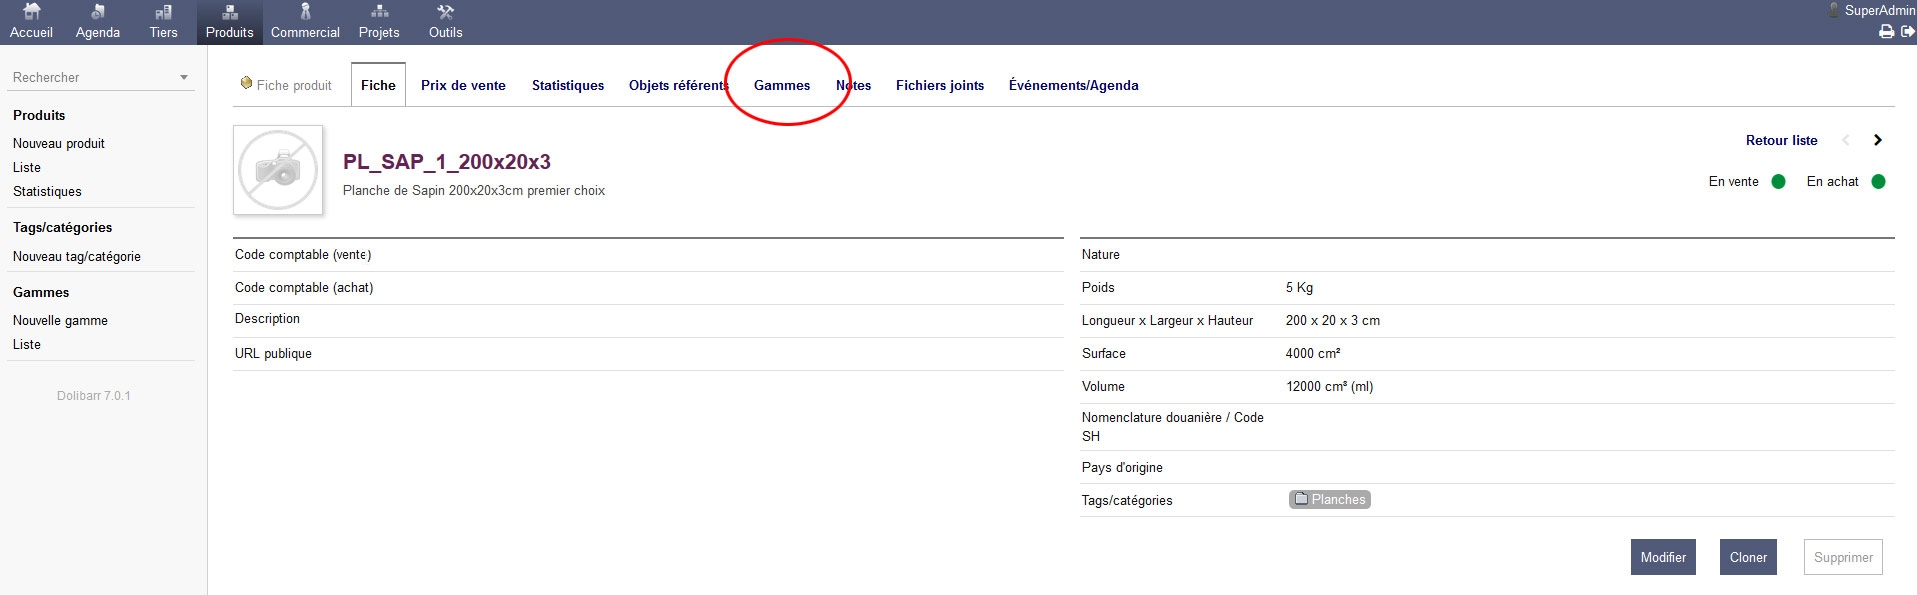Toggle the En achat green status
The image size is (1917, 595).
1878,182
